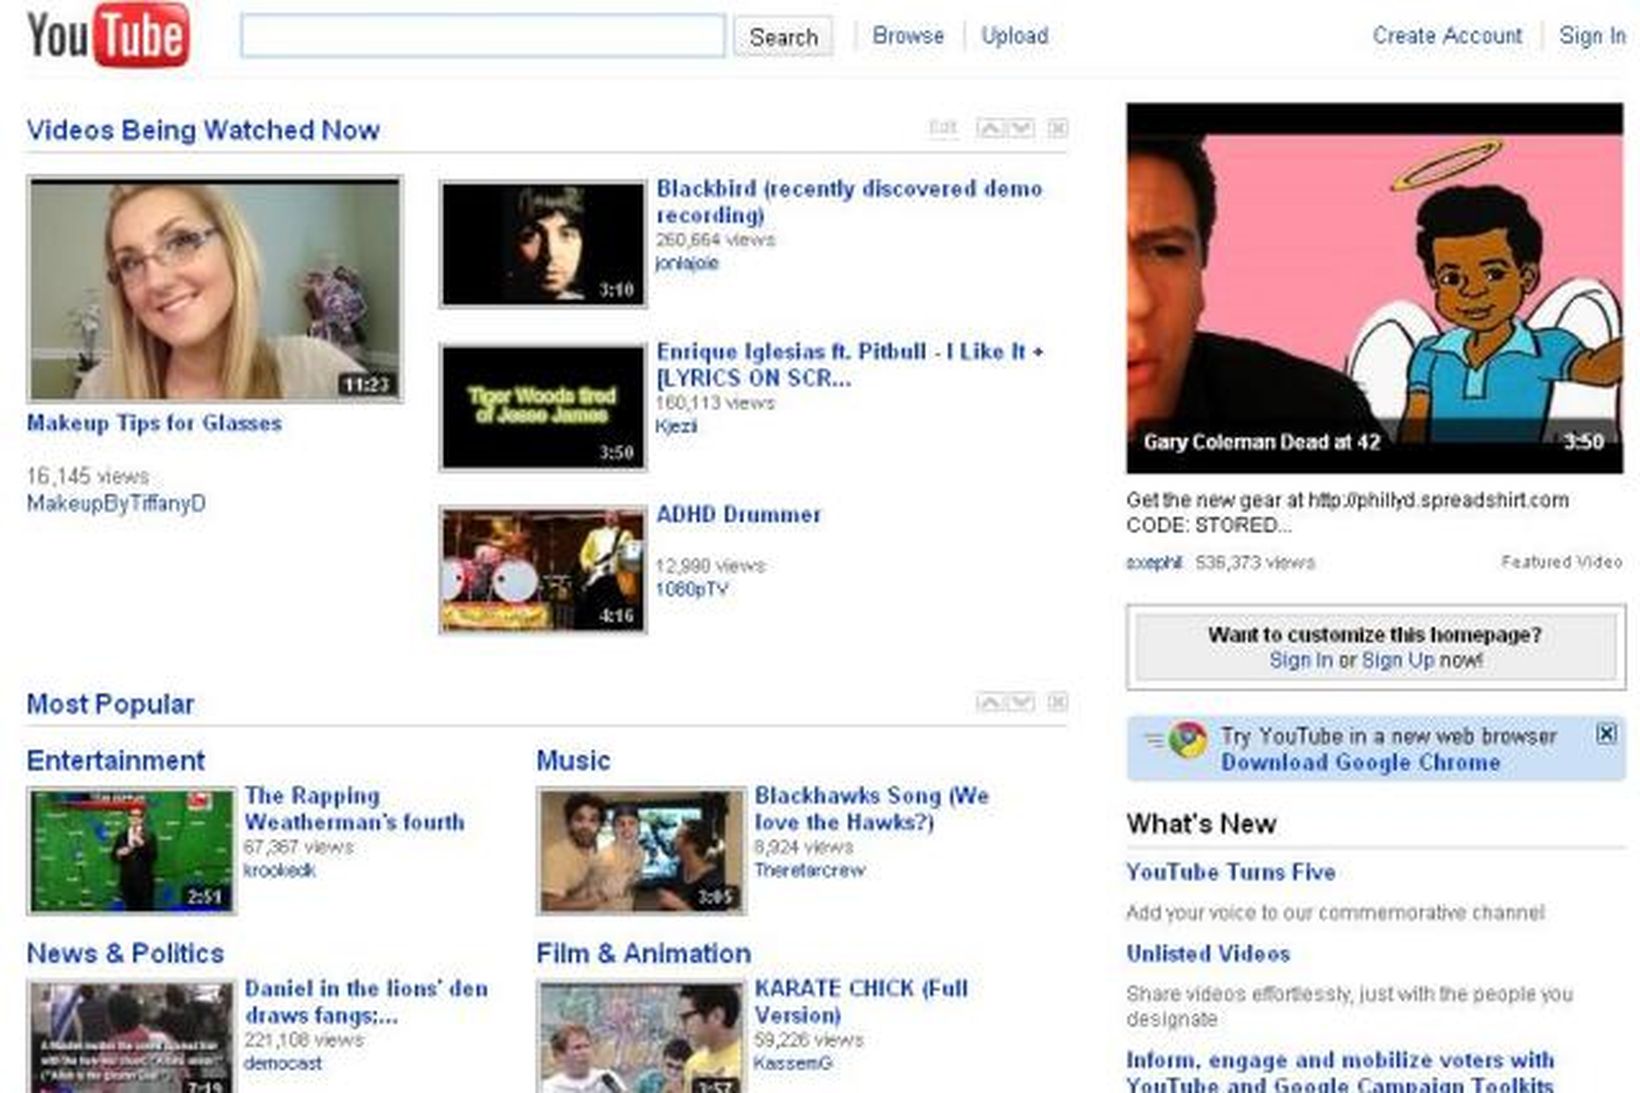Open Blackhawks Song video thumbnail

coord(641,851)
